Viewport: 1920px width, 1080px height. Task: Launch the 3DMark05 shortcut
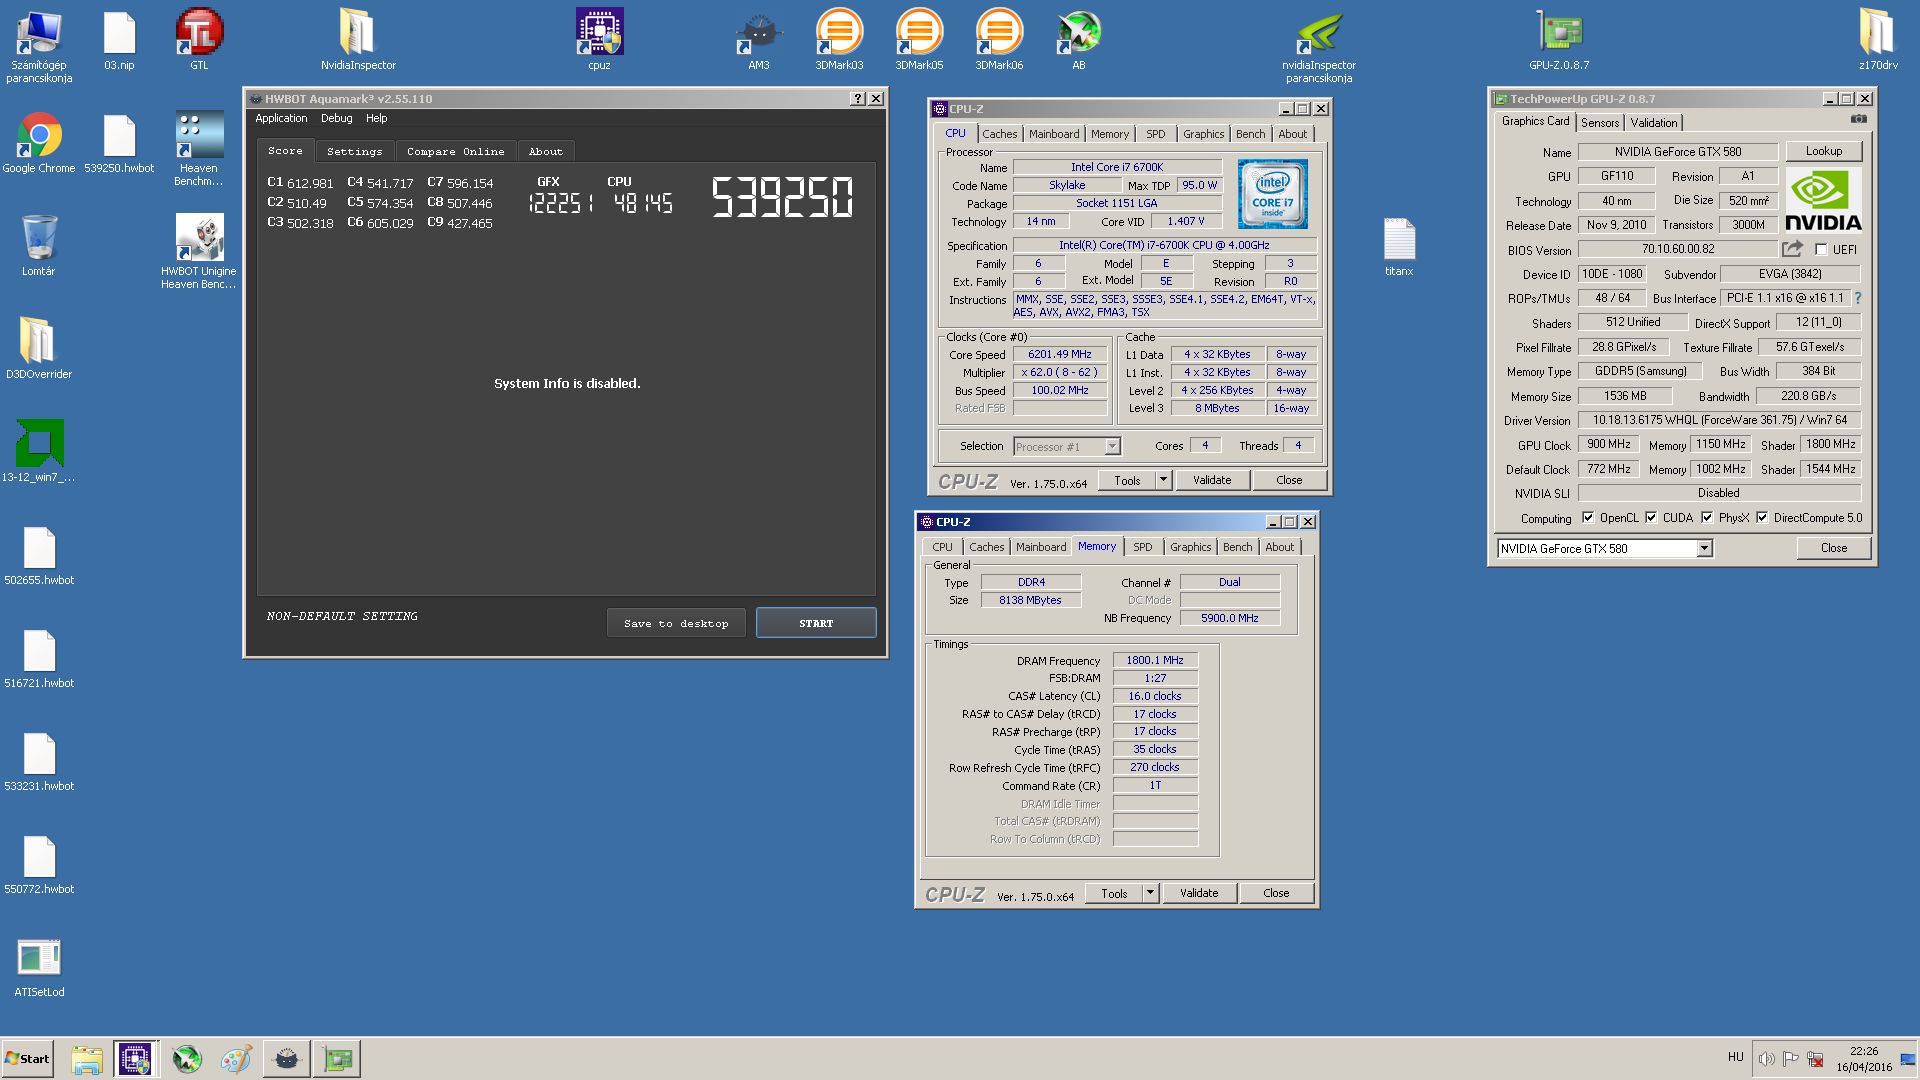[x=919, y=39]
